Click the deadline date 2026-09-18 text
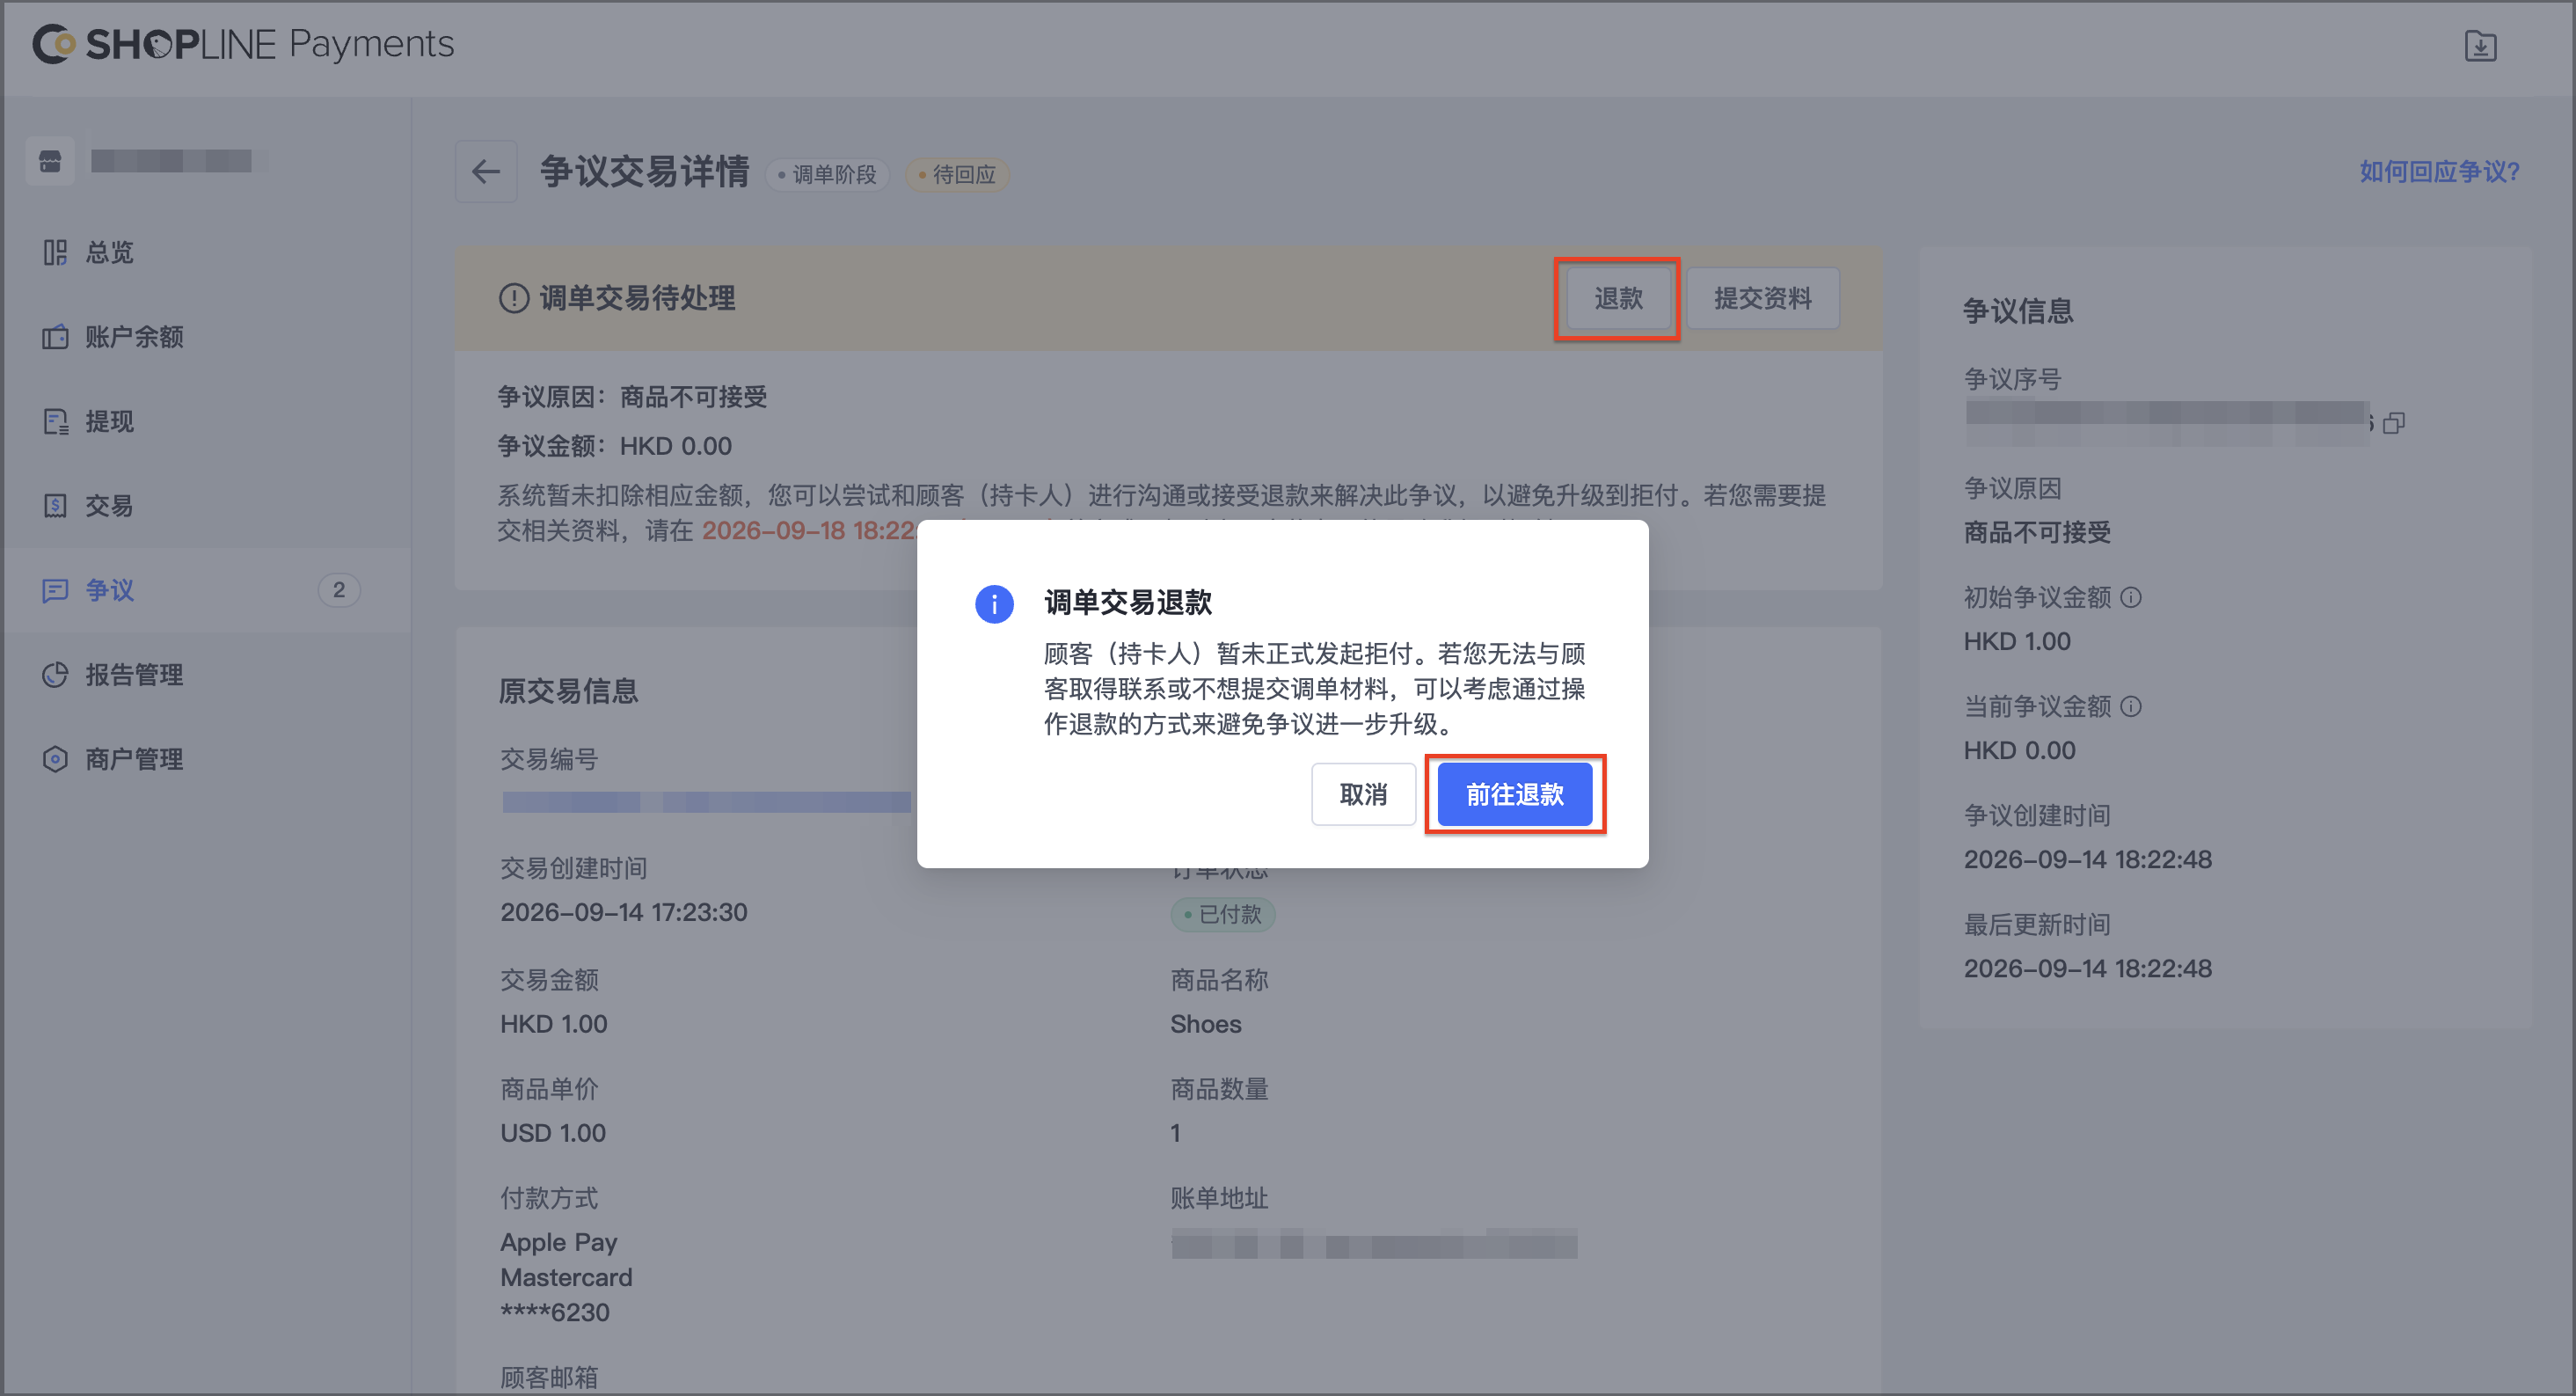The height and width of the screenshot is (1396, 2576). (x=809, y=530)
